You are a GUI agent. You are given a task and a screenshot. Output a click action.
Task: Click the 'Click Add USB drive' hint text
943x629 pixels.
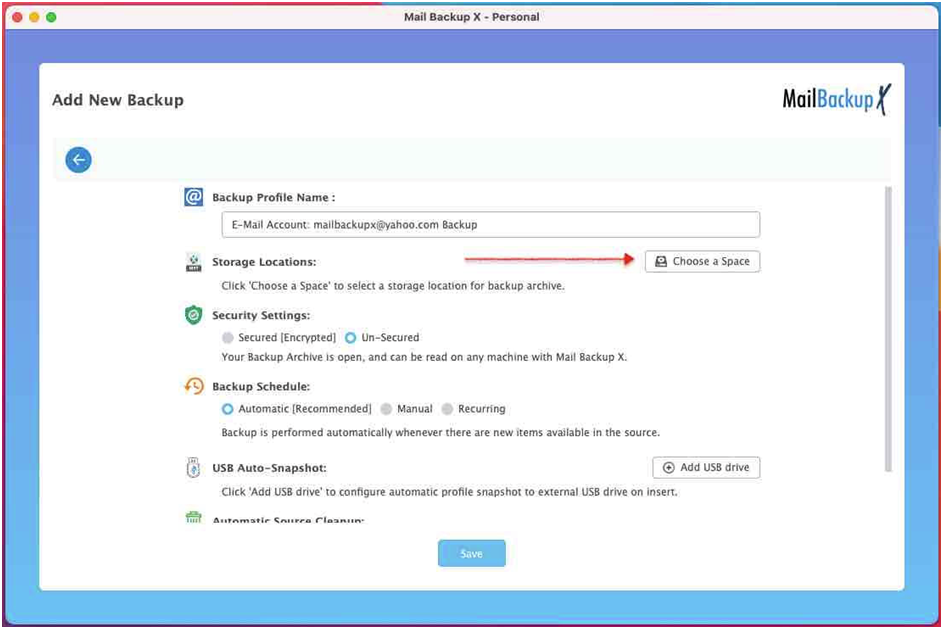point(449,492)
